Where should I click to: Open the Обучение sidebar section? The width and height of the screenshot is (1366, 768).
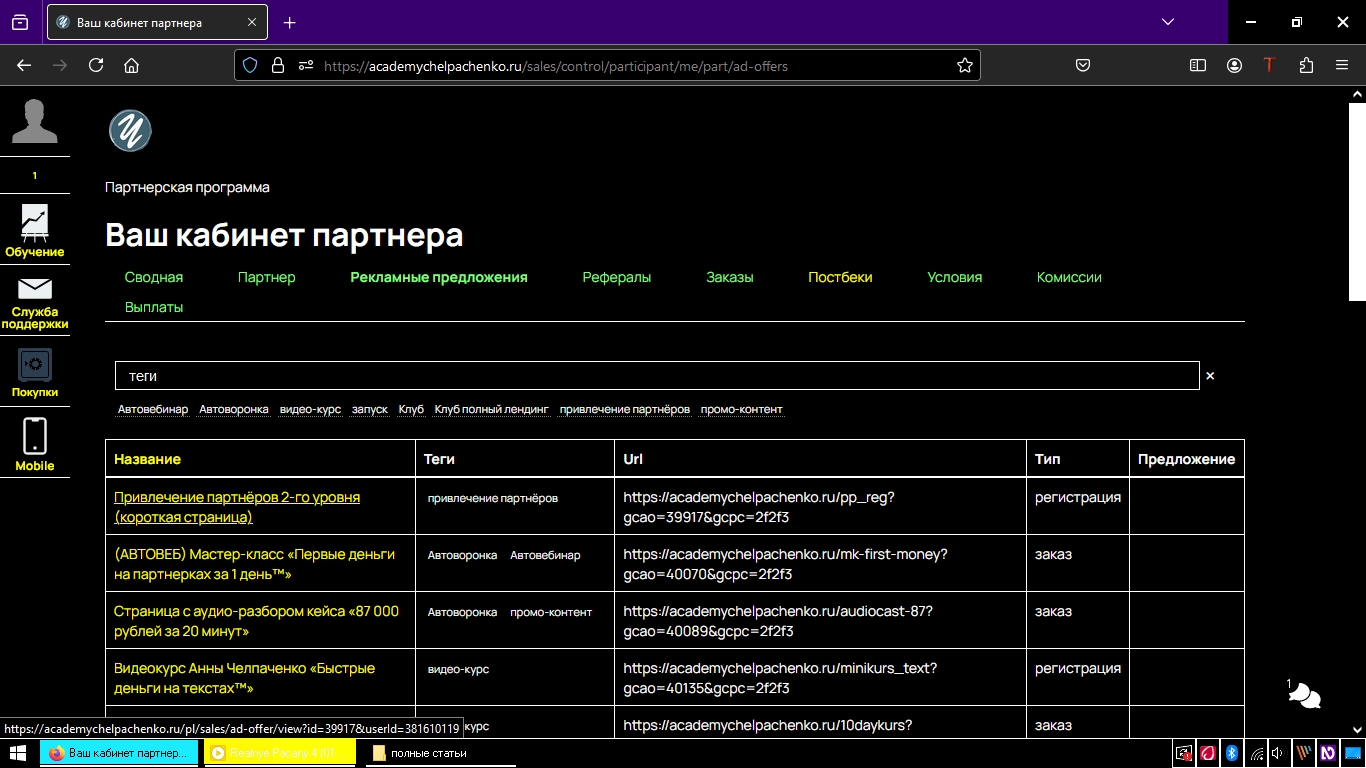point(35,231)
